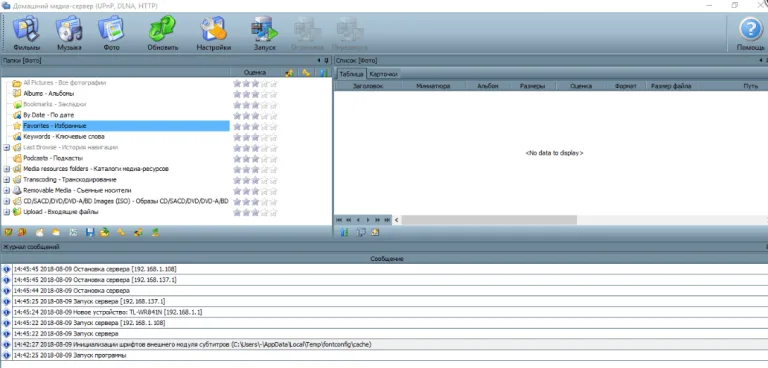Switch to the Карточки tab
Screen dimensions: 768x368
pos(384,74)
